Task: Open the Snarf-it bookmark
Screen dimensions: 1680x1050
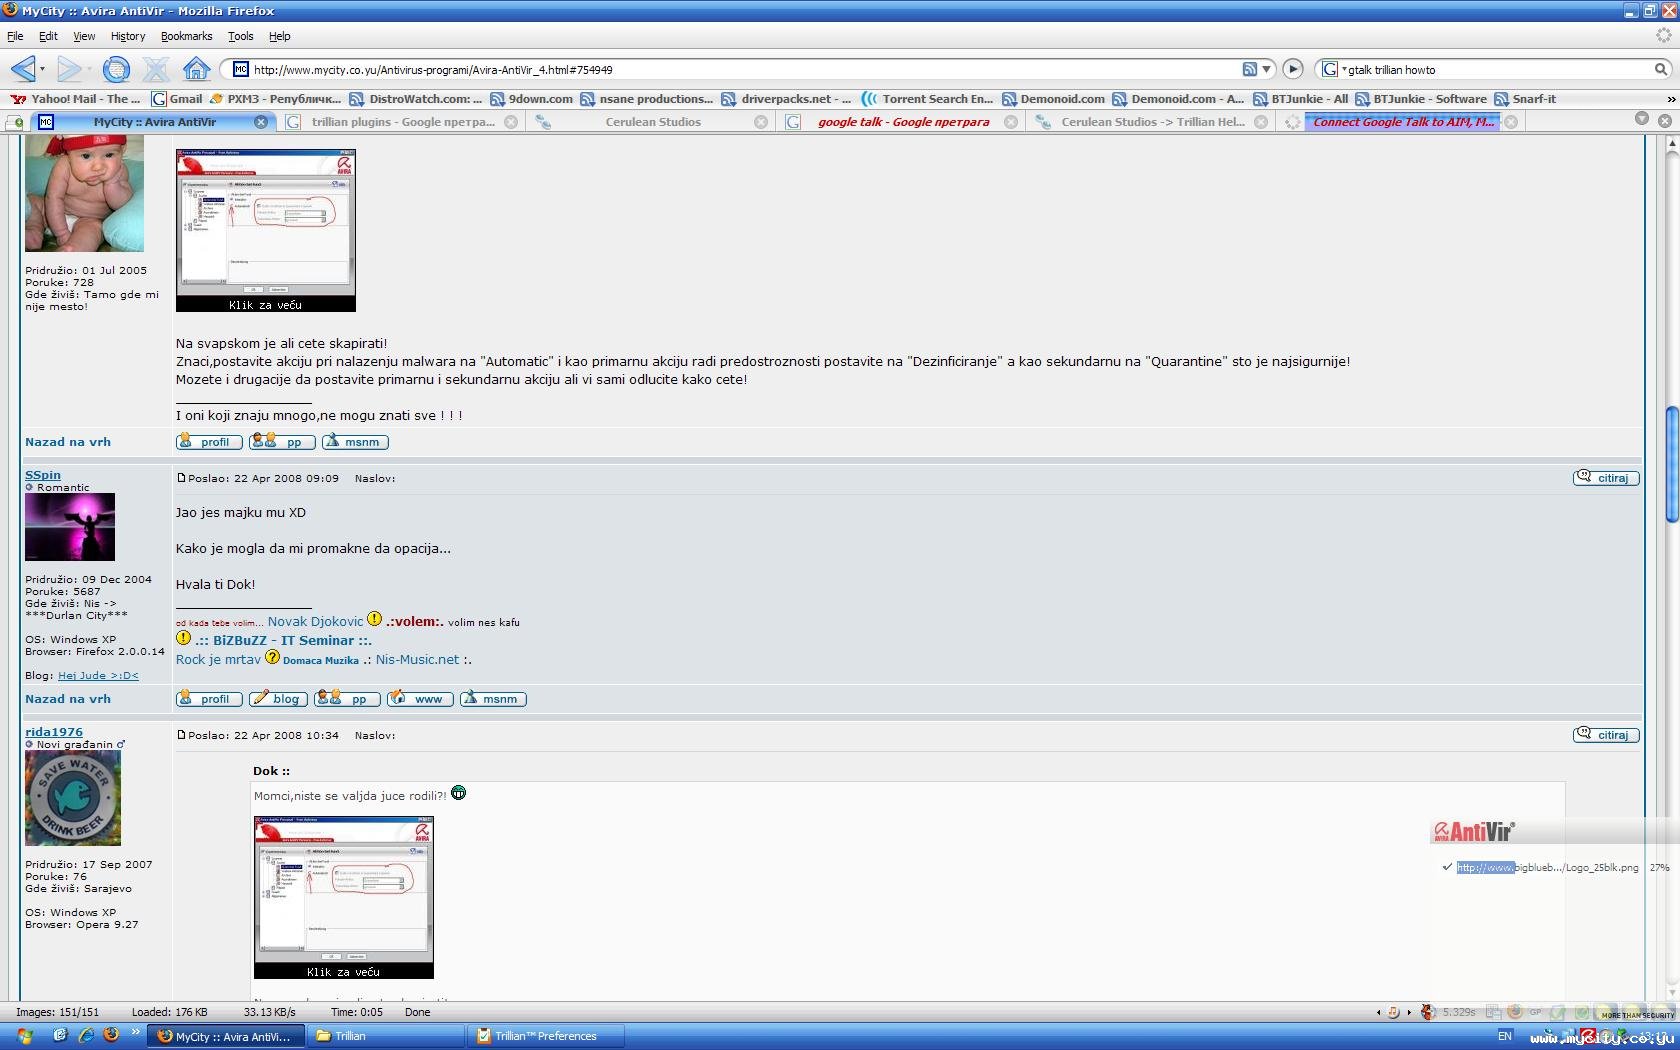Action: (x=1525, y=99)
